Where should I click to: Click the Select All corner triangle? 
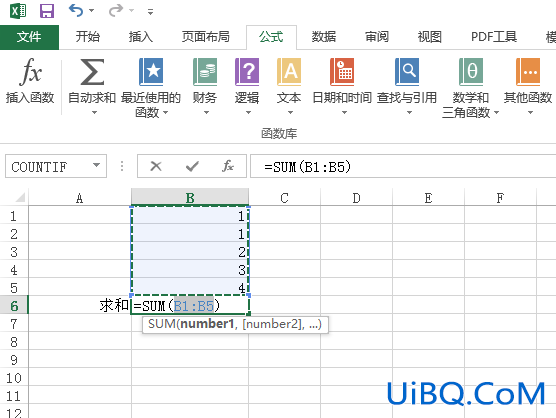[20, 197]
